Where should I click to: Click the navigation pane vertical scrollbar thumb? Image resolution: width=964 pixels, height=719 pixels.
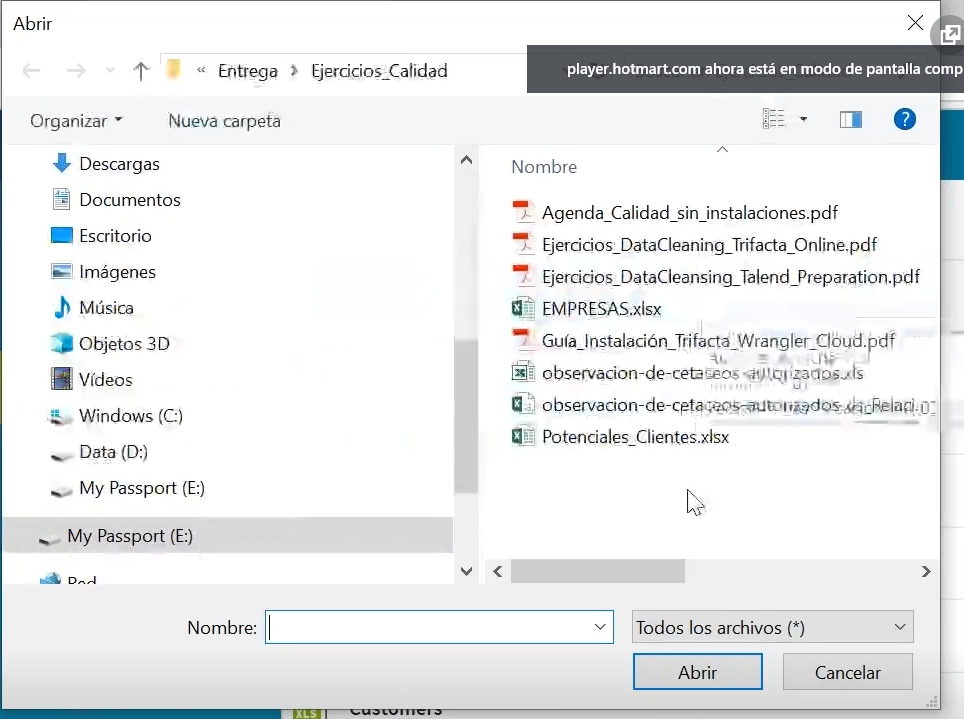(x=466, y=415)
